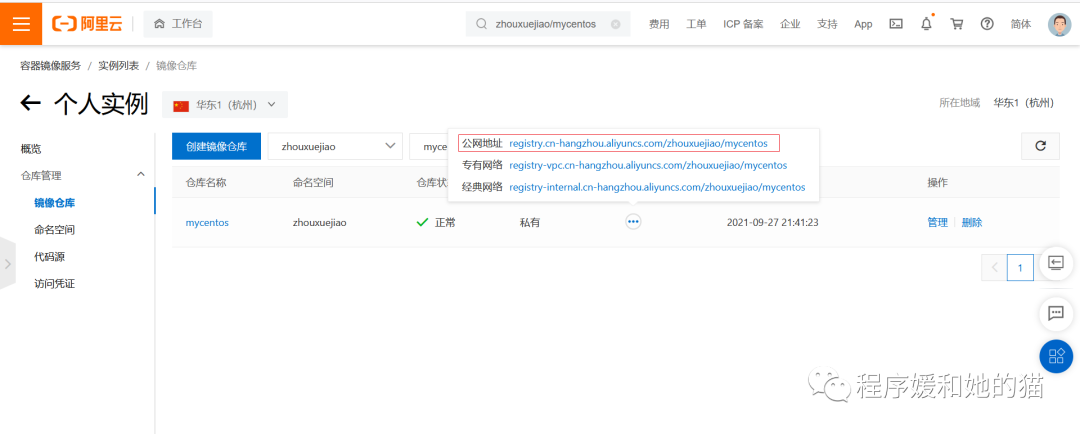Open the registry-internal 经典网络 address link

tap(657, 187)
